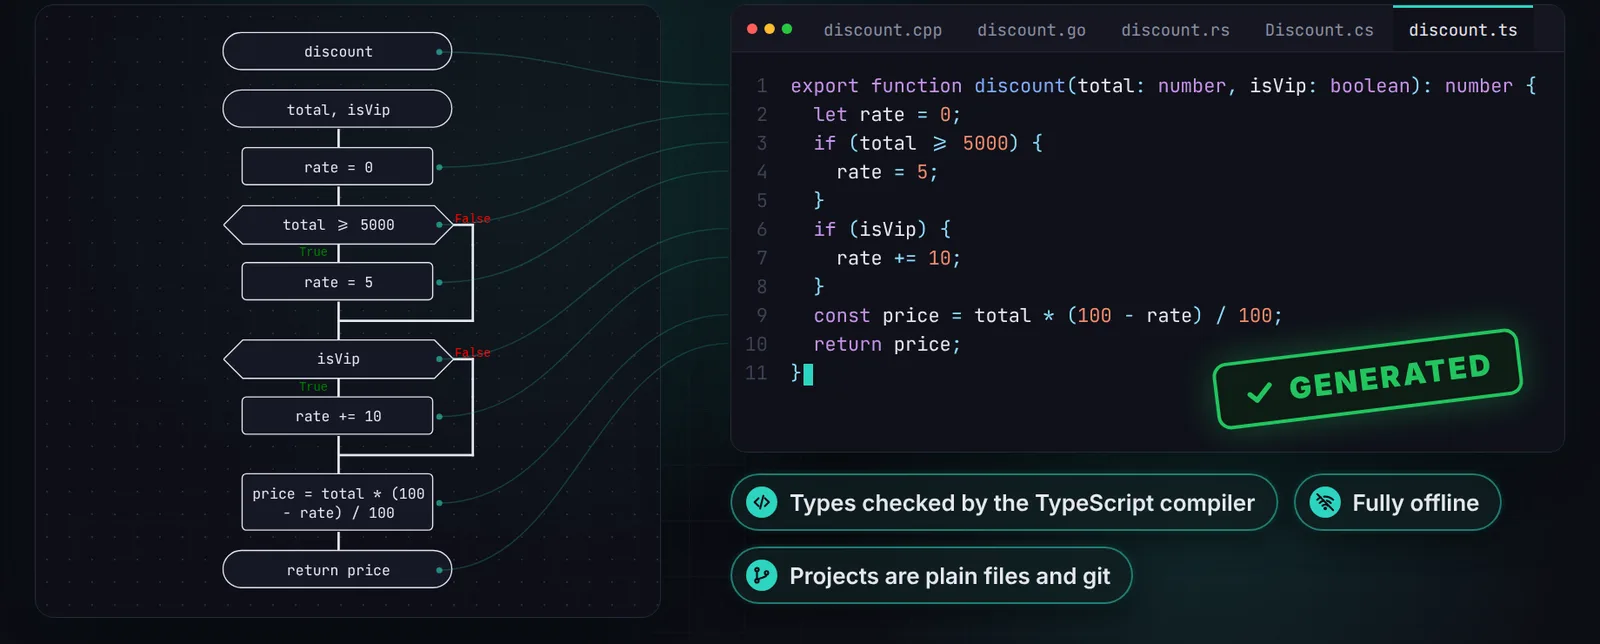Viewport: 1600px width, 644px height.
Task: Click line number 11 in the gutter
Action: [x=756, y=373]
